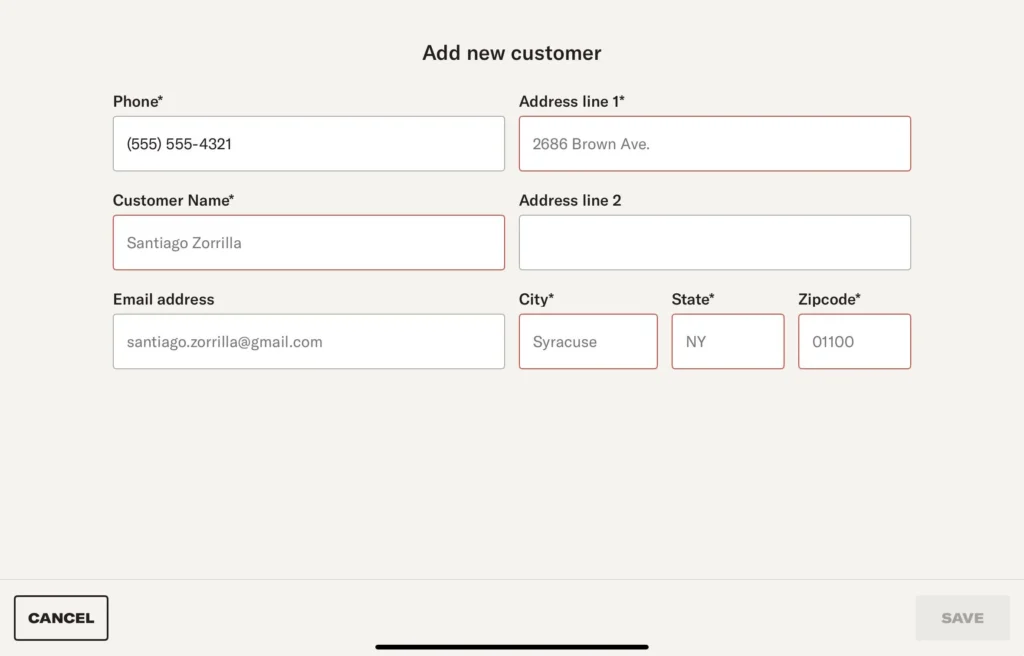Viewport: 1024px width, 656px height.
Task: Tap the empty Address line 2 field
Action: point(714,243)
